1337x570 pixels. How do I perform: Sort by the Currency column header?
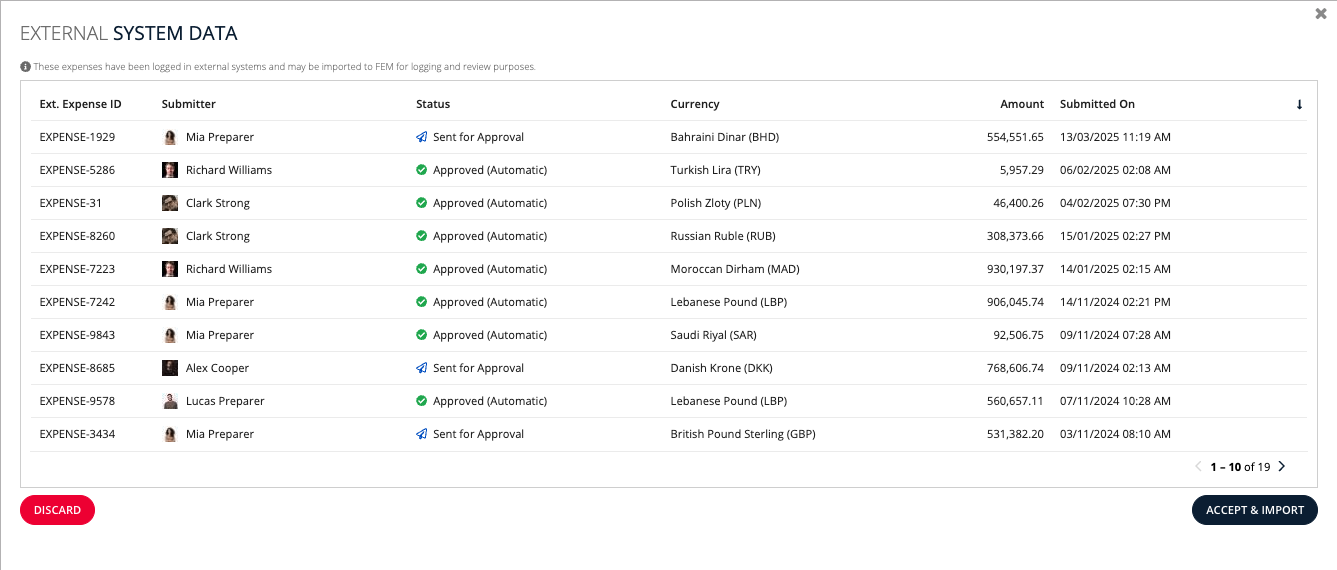pyautogui.click(x=695, y=104)
